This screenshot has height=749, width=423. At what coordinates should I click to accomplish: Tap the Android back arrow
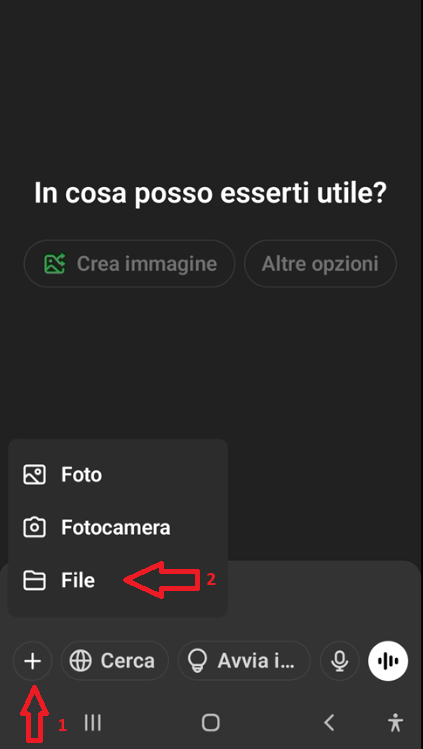(x=329, y=723)
